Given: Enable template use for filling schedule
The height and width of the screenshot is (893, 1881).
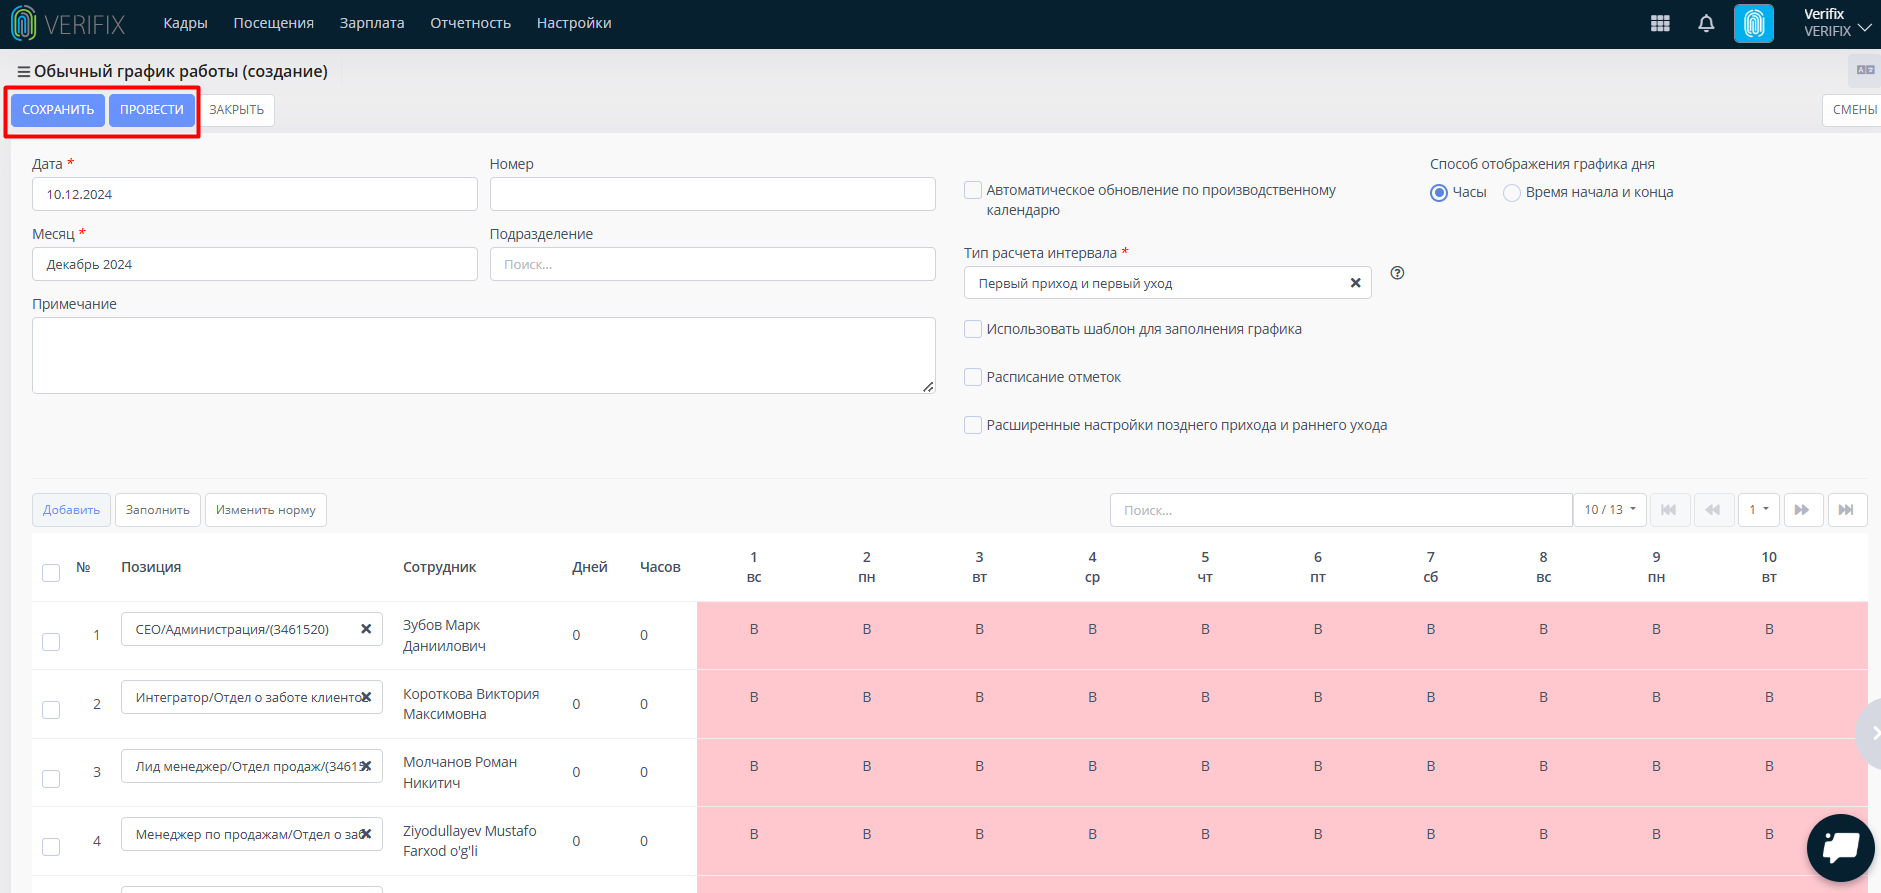Looking at the screenshot, I should point(973,329).
